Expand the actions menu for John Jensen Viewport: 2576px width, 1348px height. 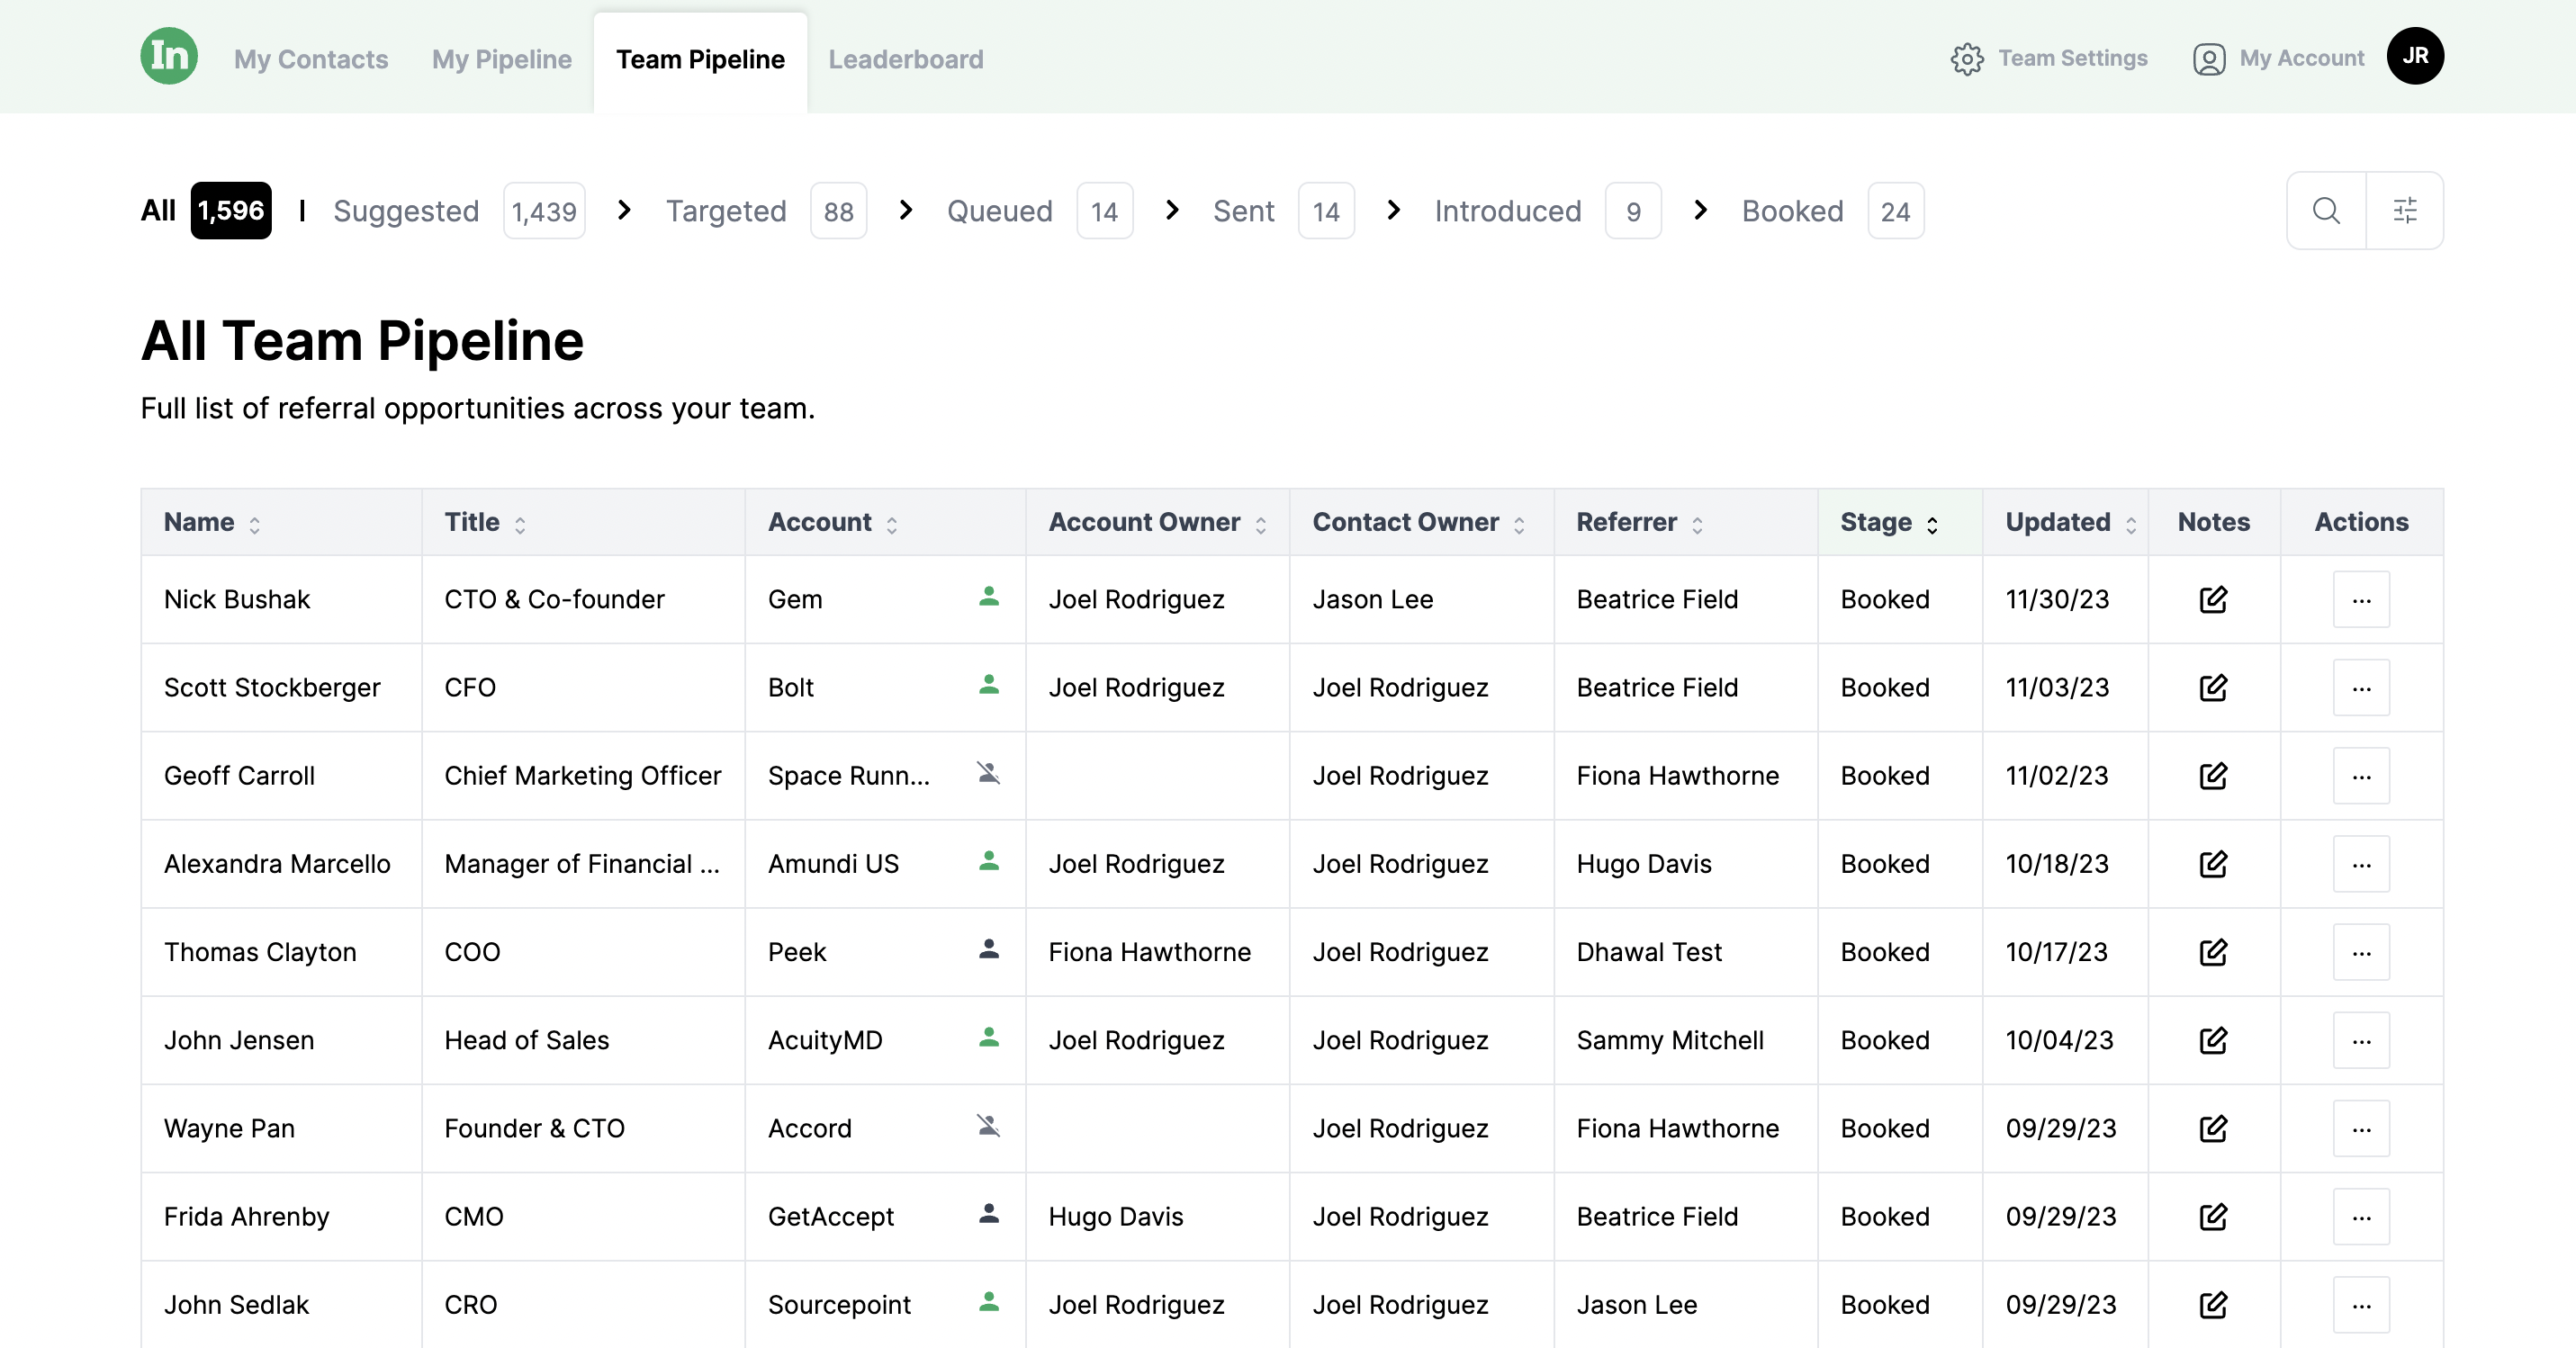(2361, 1041)
